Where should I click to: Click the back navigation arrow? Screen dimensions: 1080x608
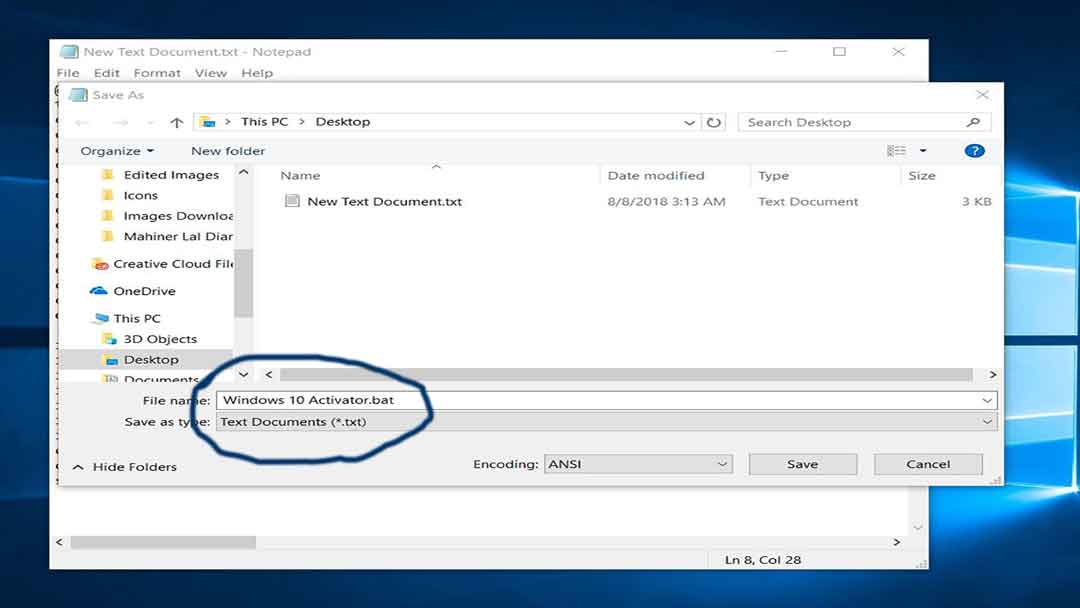click(x=82, y=121)
